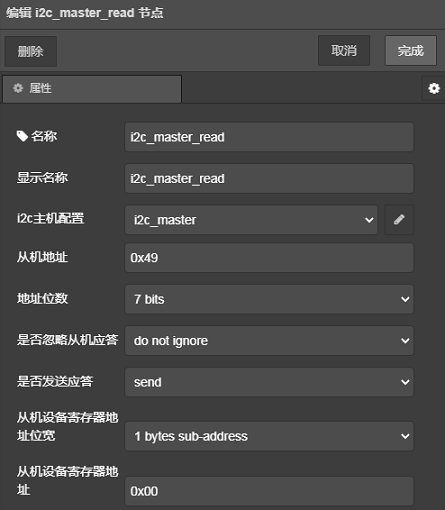Cancel editing with 取消 button
The width and height of the screenshot is (445, 510).
(x=344, y=51)
